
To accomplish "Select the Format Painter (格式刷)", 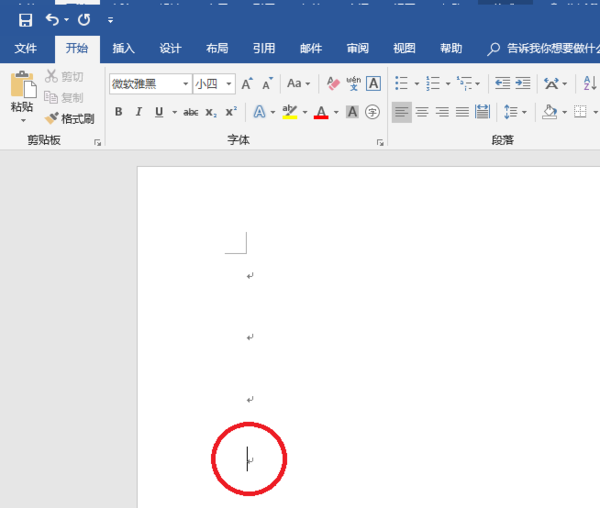I will coord(69,119).
